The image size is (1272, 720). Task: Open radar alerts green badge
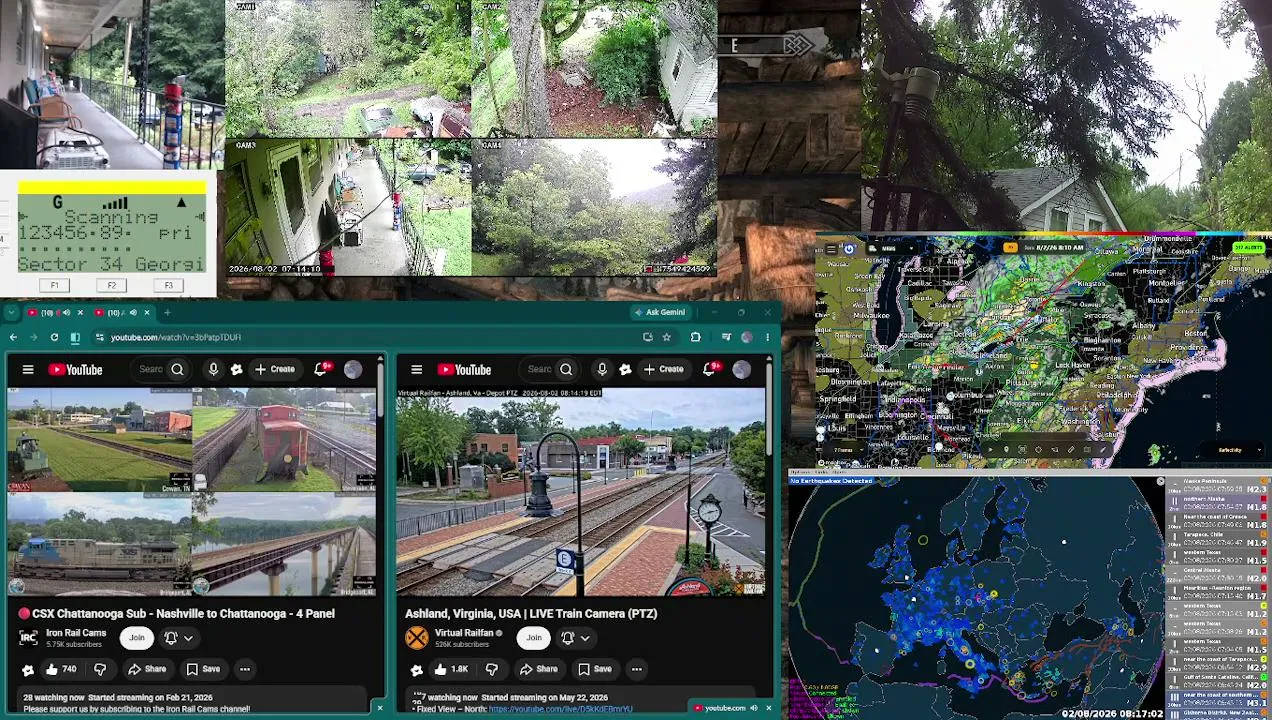tap(1248, 247)
